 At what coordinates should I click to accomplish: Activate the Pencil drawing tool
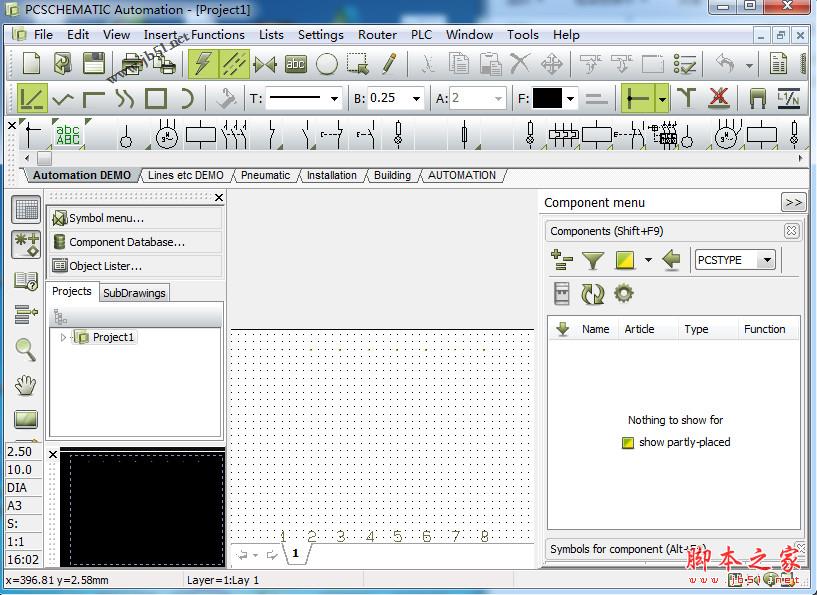[389, 64]
